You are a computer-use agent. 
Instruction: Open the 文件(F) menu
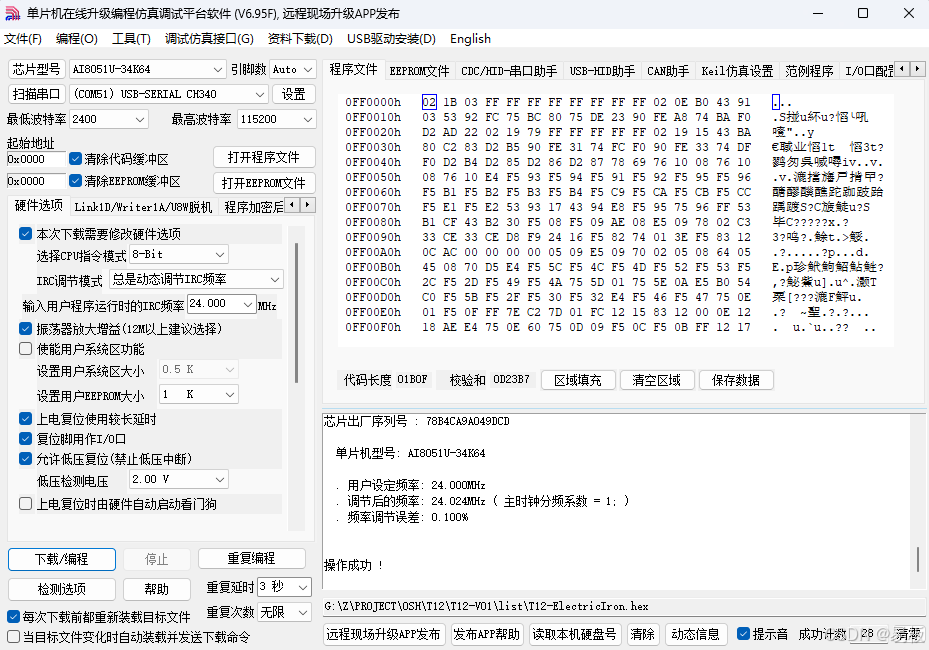pyautogui.click(x=23, y=39)
